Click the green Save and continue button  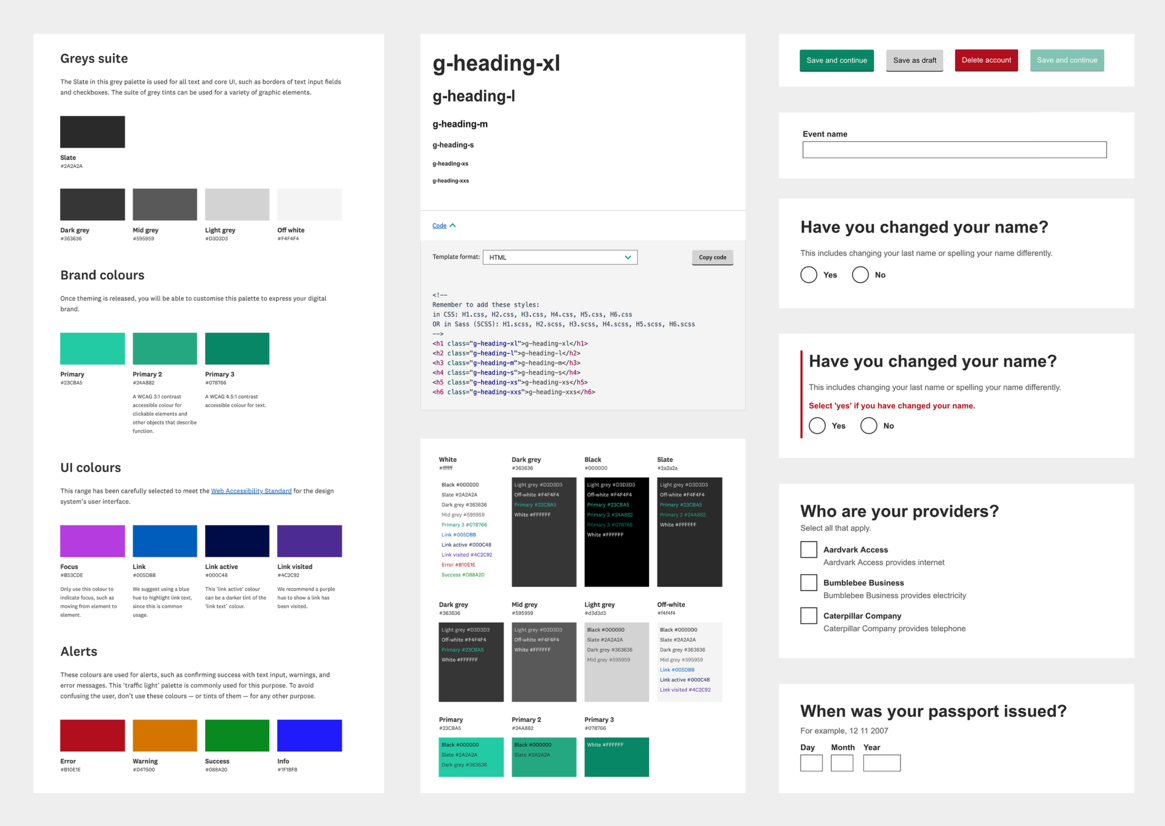point(836,61)
